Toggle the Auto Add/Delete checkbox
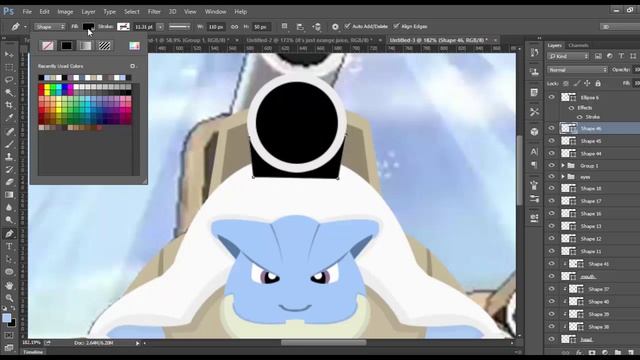Viewport: 640px width, 360px height. [347, 27]
